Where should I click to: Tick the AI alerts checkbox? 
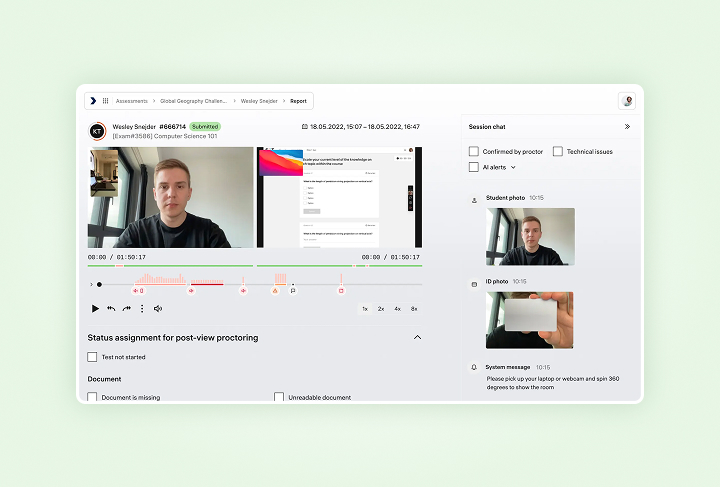point(474,167)
